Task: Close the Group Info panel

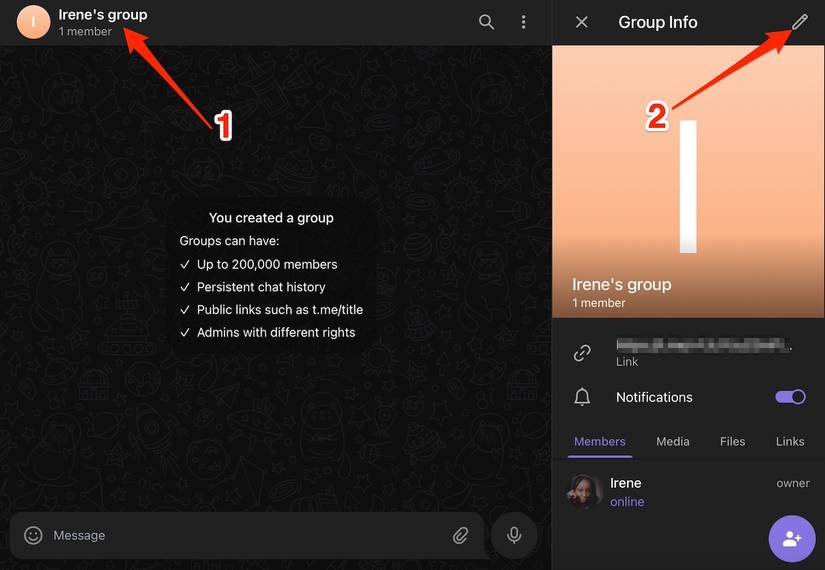Action: click(x=582, y=22)
